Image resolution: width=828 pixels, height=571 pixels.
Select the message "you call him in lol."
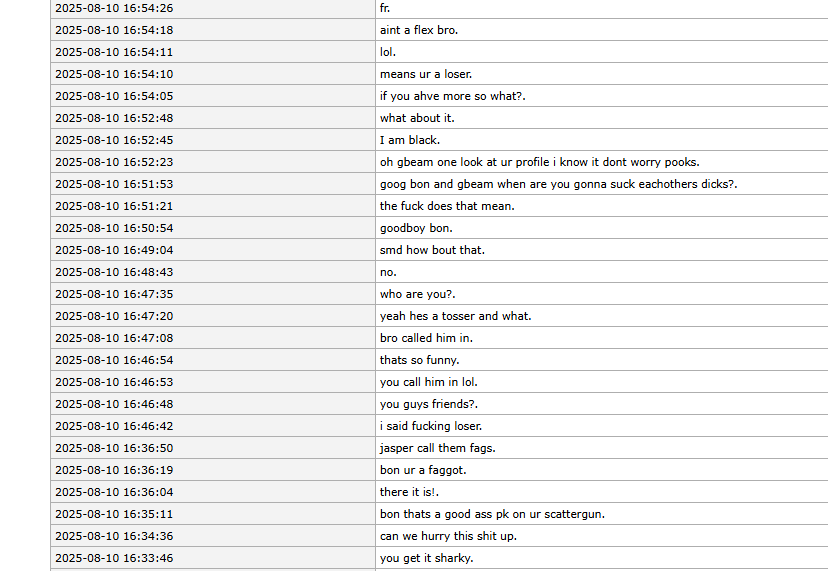point(429,382)
